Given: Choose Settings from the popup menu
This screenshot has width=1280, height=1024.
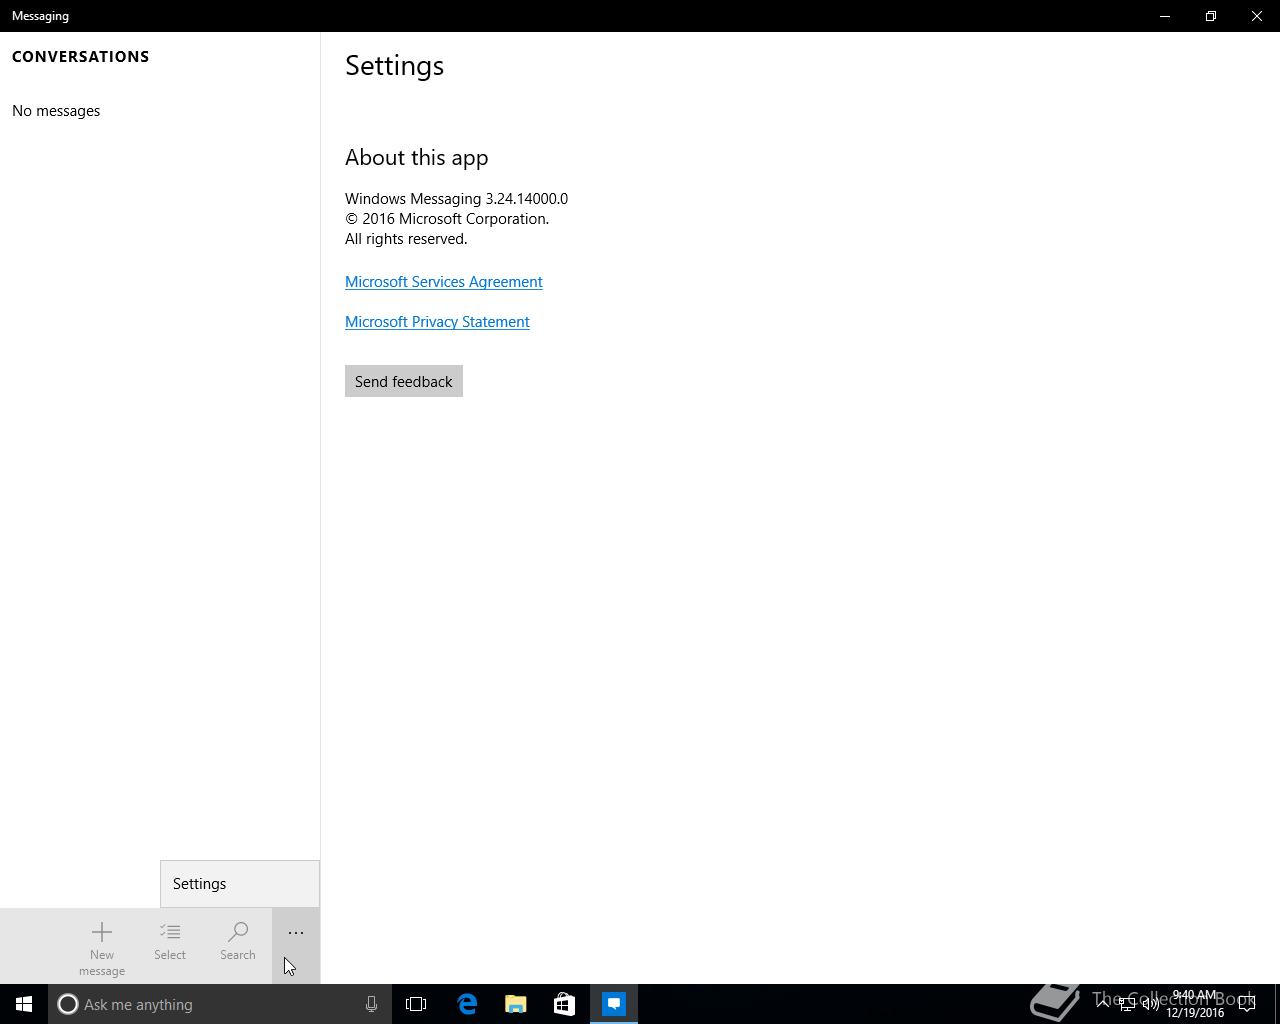Looking at the screenshot, I should pyautogui.click(x=240, y=884).
